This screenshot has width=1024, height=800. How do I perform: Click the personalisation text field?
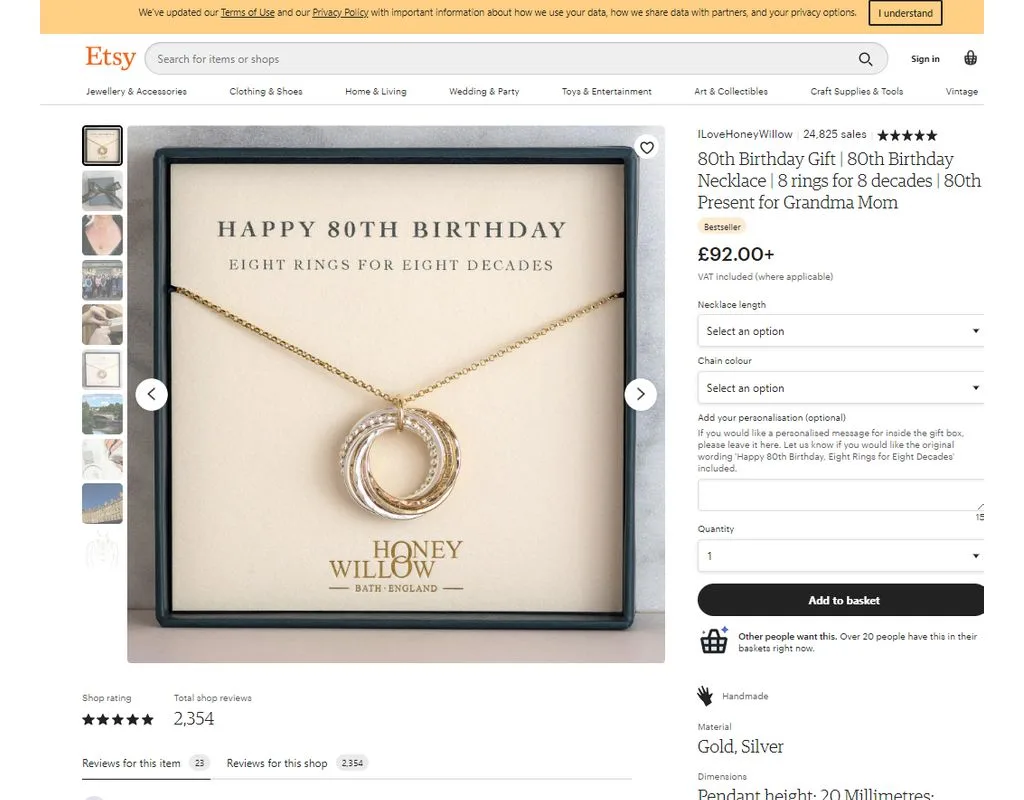click(840, 495)
